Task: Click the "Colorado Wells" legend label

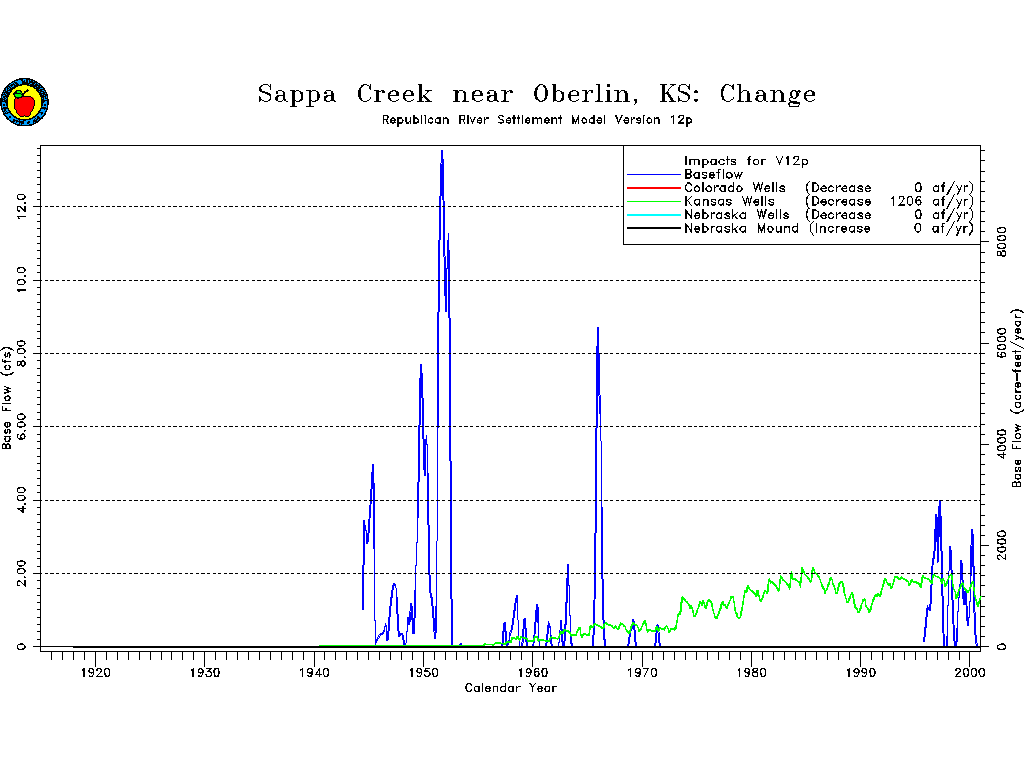Action: tap(735, 188)
